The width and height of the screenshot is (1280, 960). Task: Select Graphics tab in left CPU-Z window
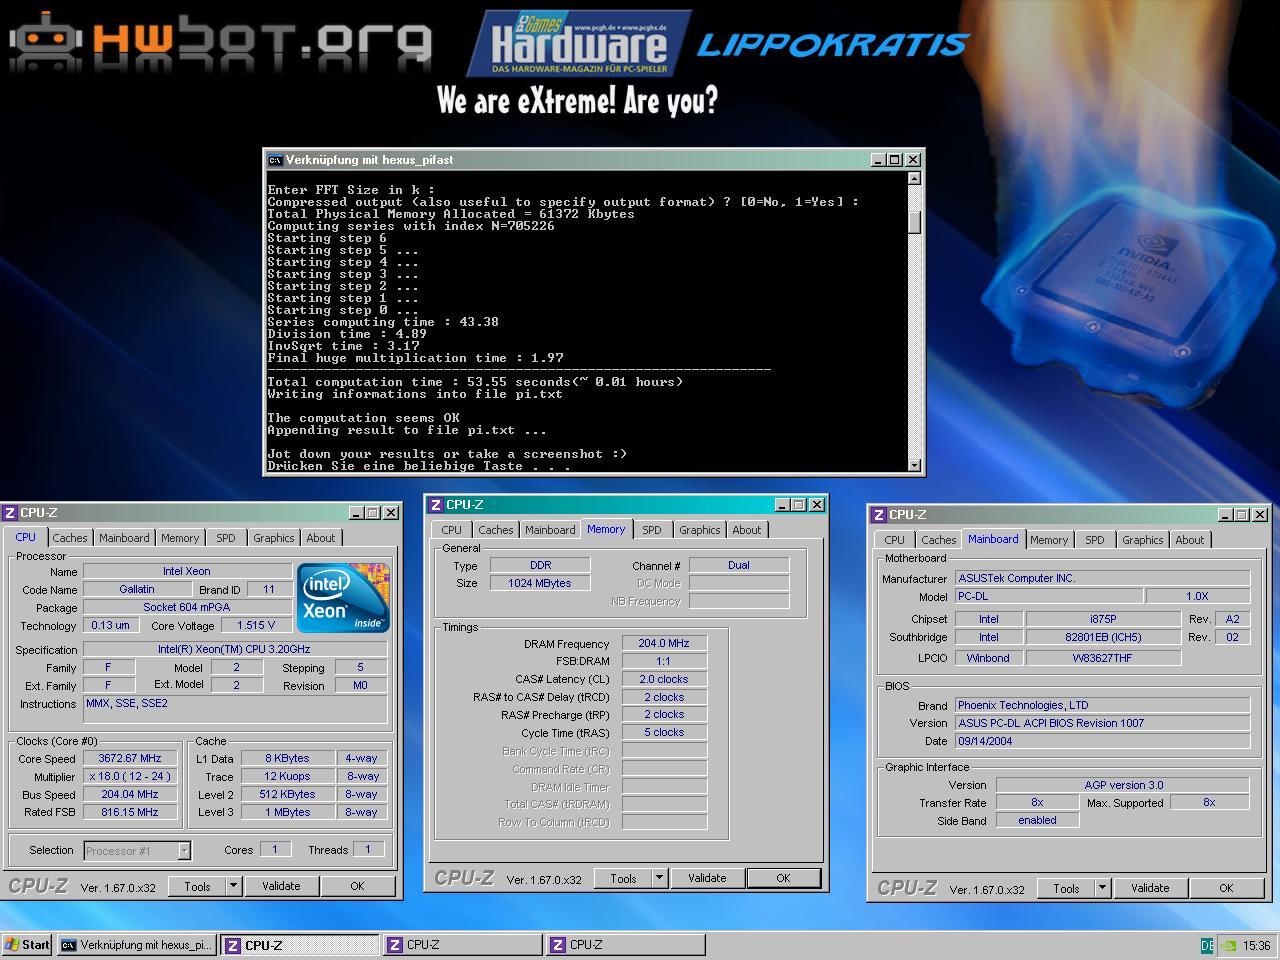(274, 538)
